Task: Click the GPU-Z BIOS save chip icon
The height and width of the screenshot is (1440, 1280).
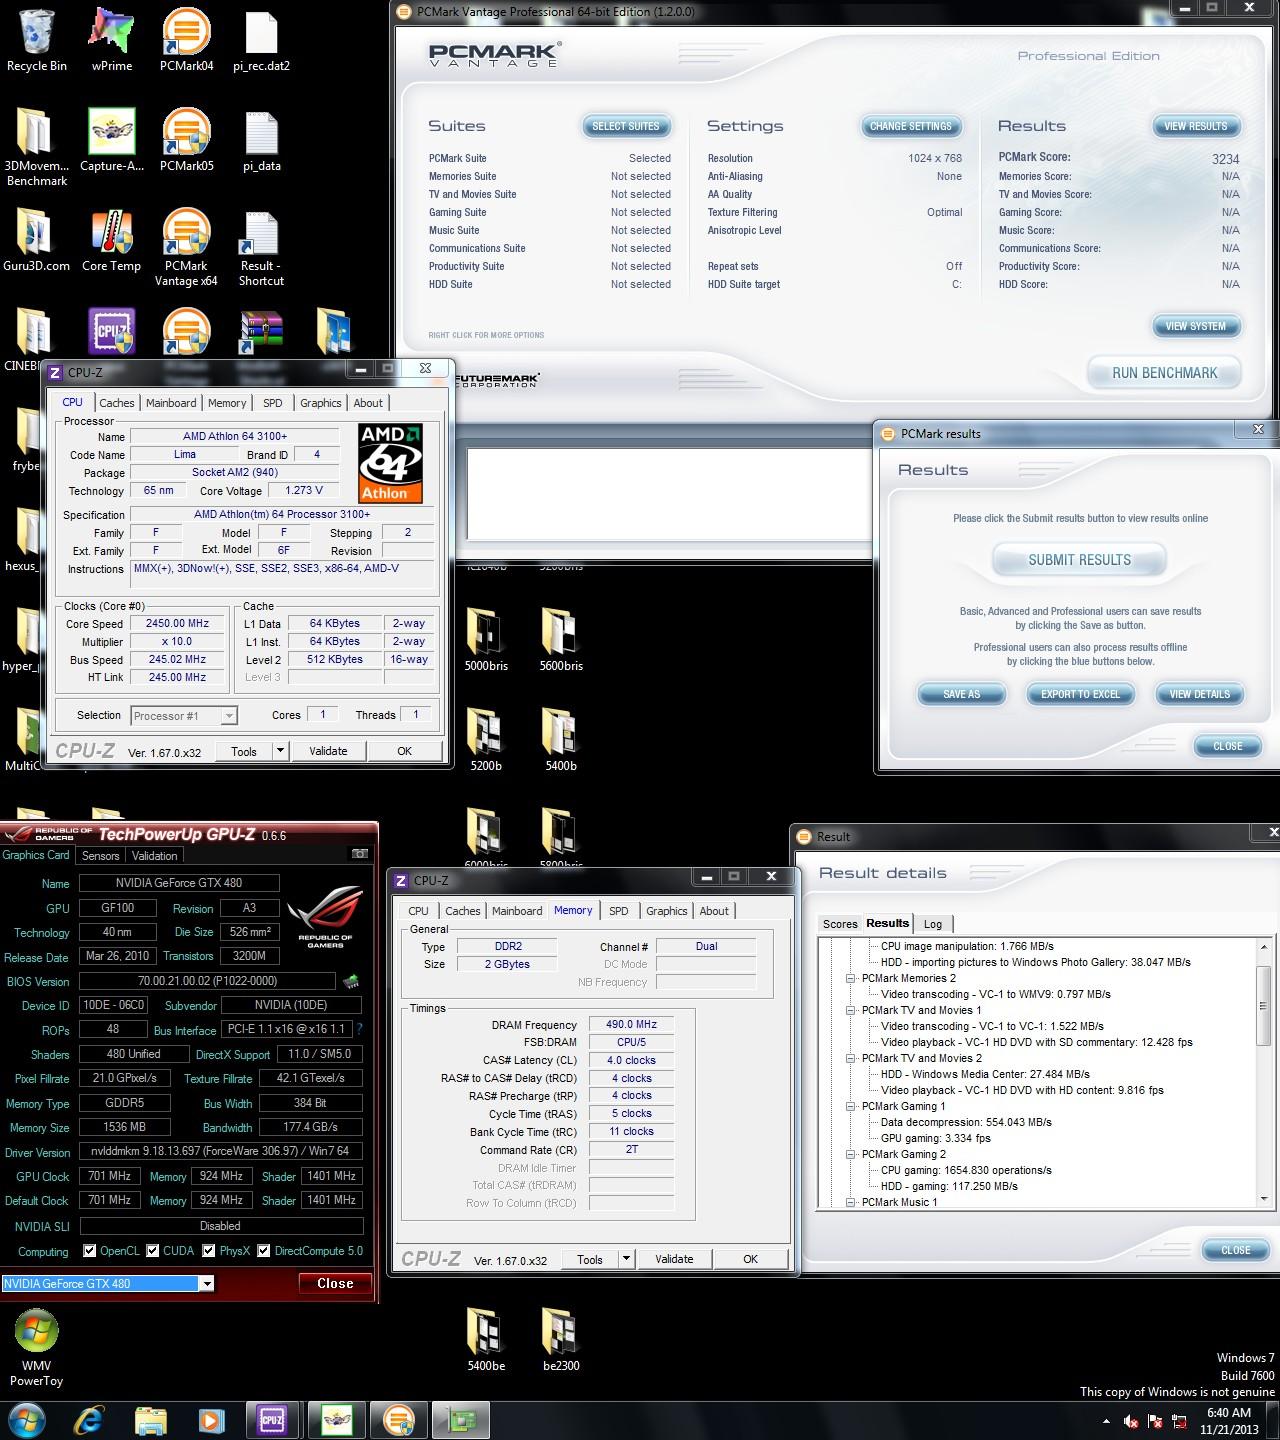Action: pyautogui.click(x=351, y=982)
